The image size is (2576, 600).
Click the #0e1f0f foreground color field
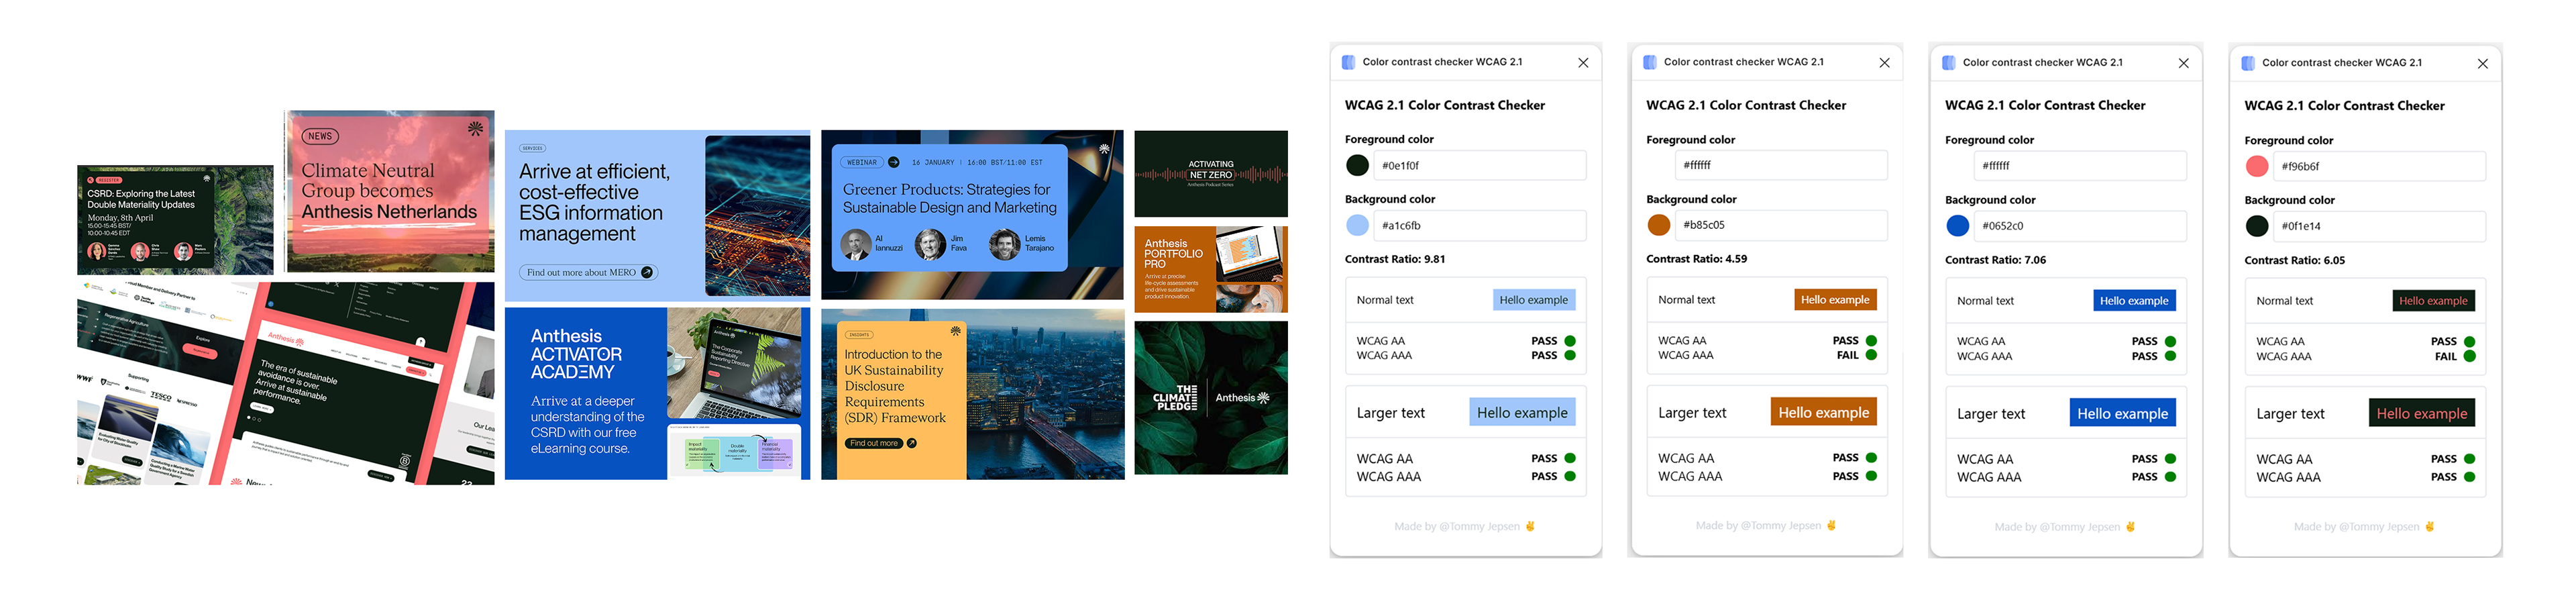click(x=1480, y=165)
